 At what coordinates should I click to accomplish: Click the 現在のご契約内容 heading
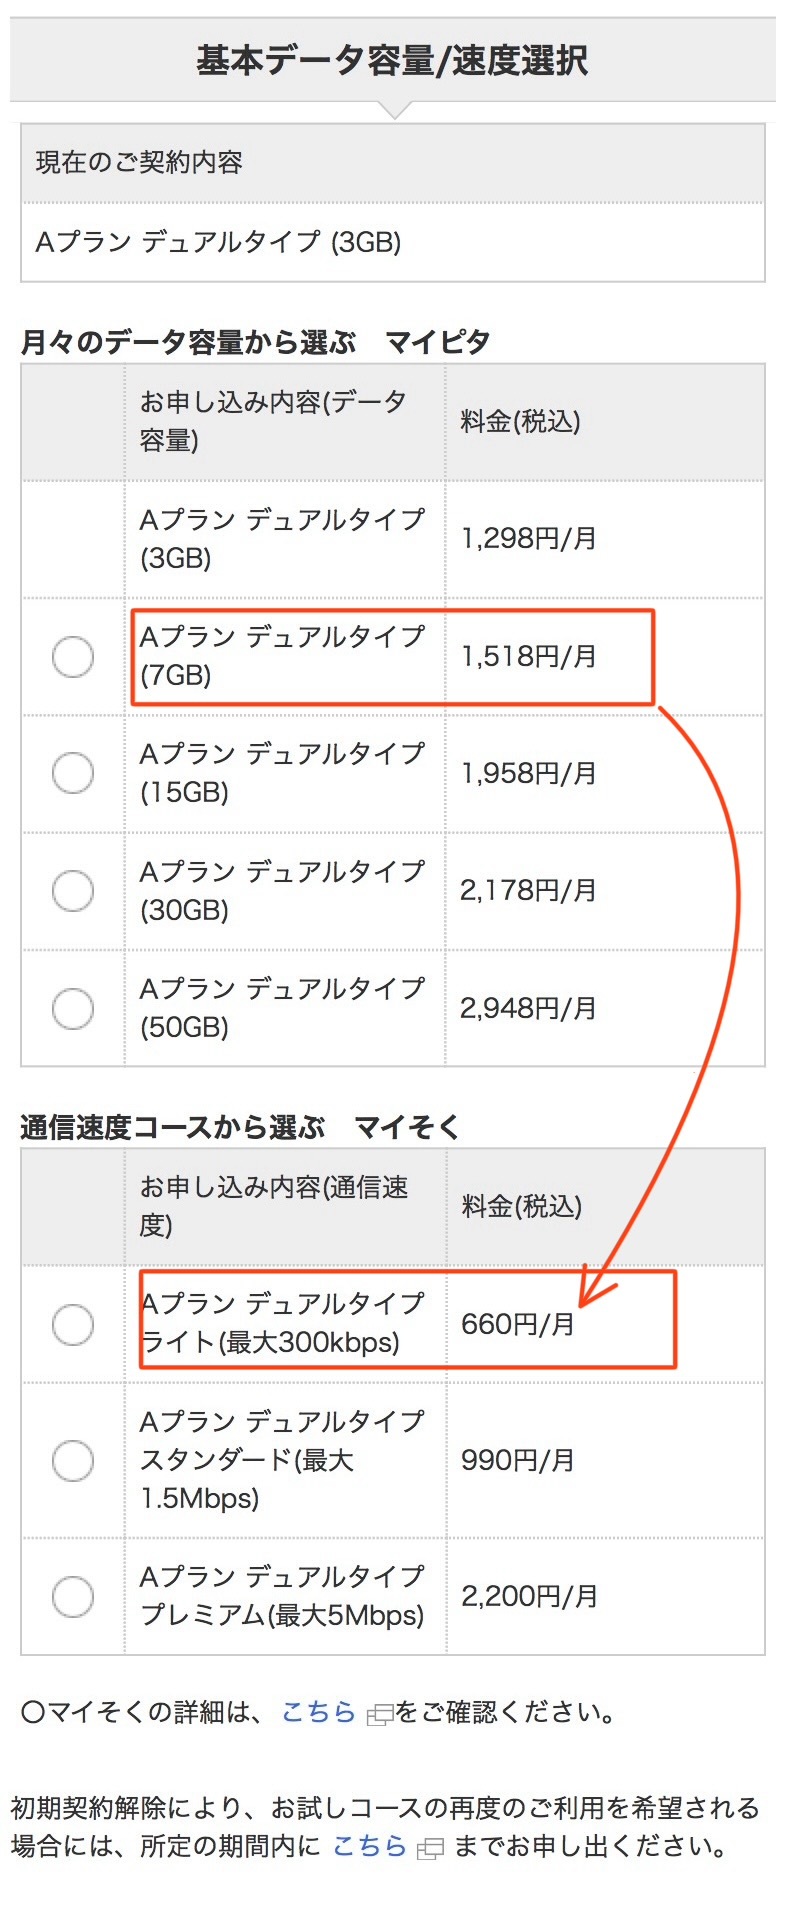pyautogui.click(x=139, y=162)
